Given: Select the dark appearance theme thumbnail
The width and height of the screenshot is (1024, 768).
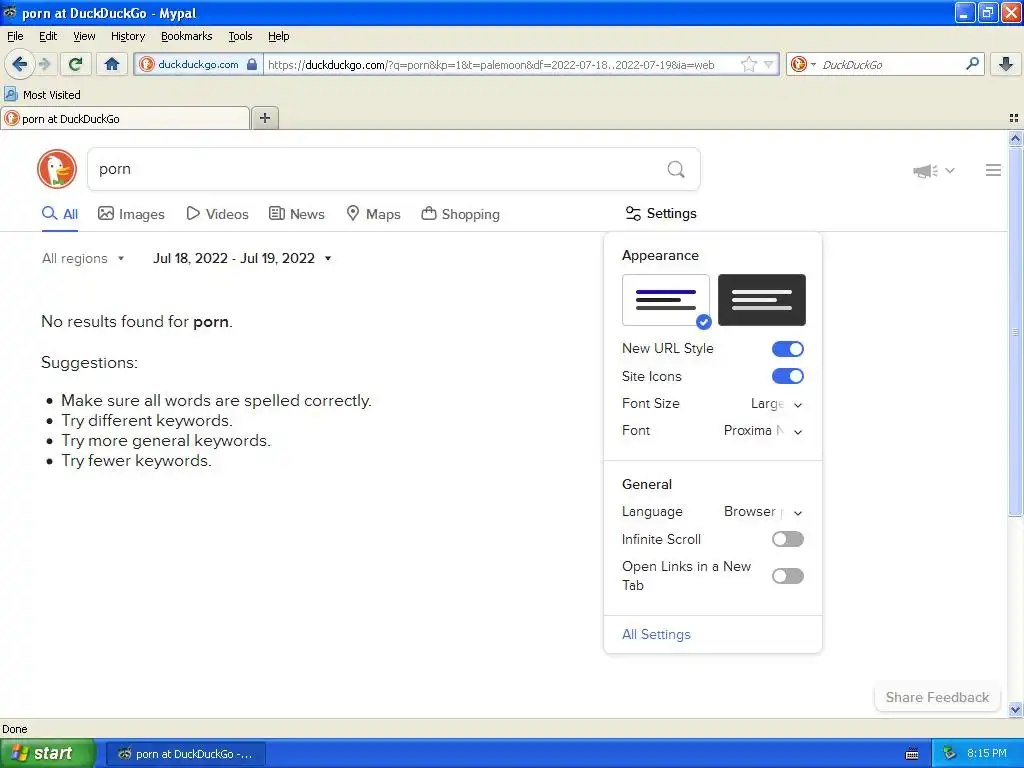Looking at the screenshot, I should [761, 300].
